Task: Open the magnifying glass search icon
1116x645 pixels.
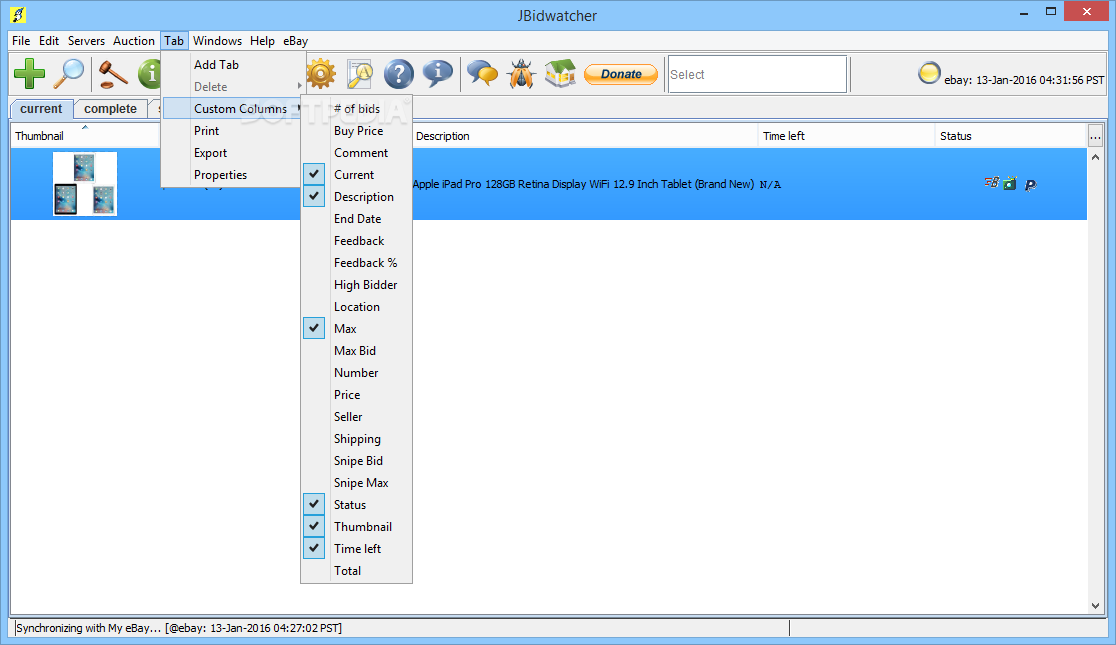Action: (x=70, y=73)
